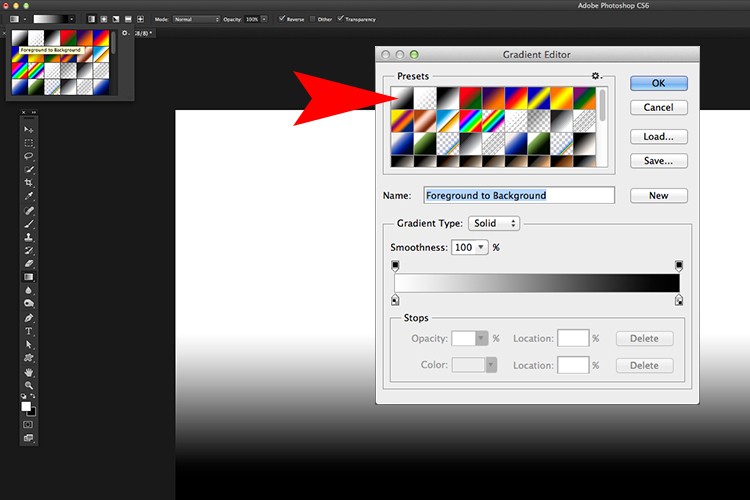750x500 pixels.
Task: Toggle Quick Mask mode
Action: click(x=28, y=424)
